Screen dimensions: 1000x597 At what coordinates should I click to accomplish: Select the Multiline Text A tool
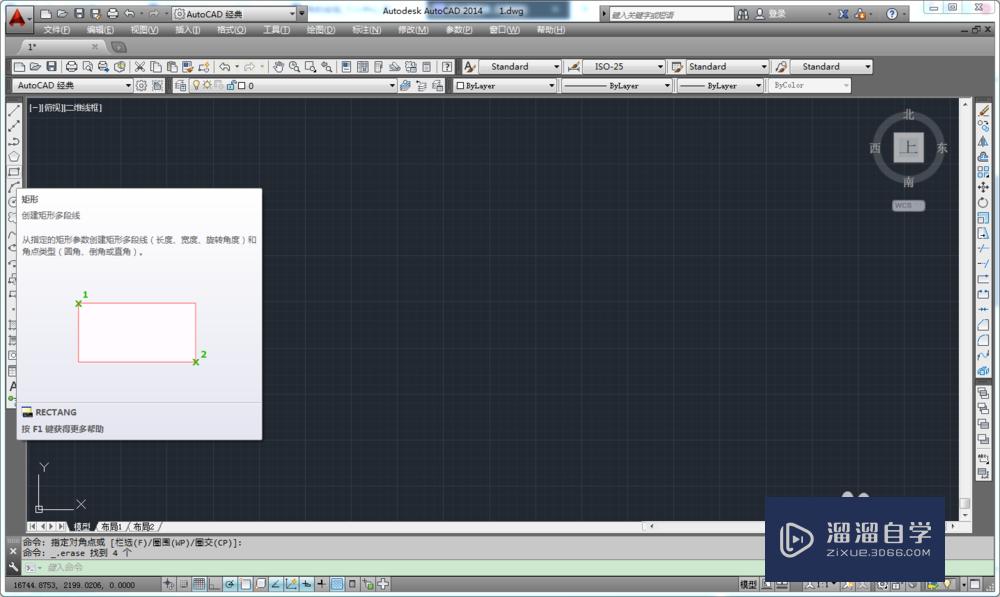(13, 386)
